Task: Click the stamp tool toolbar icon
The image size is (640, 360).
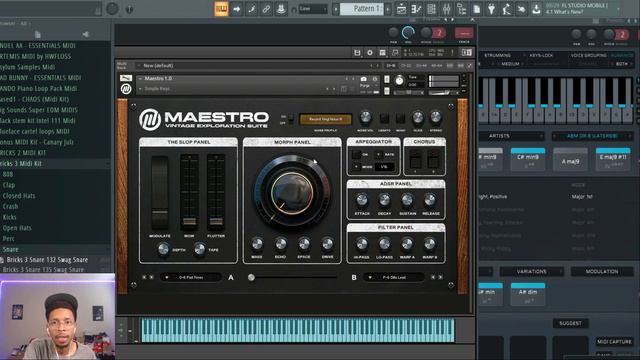Action: point(281,9)
